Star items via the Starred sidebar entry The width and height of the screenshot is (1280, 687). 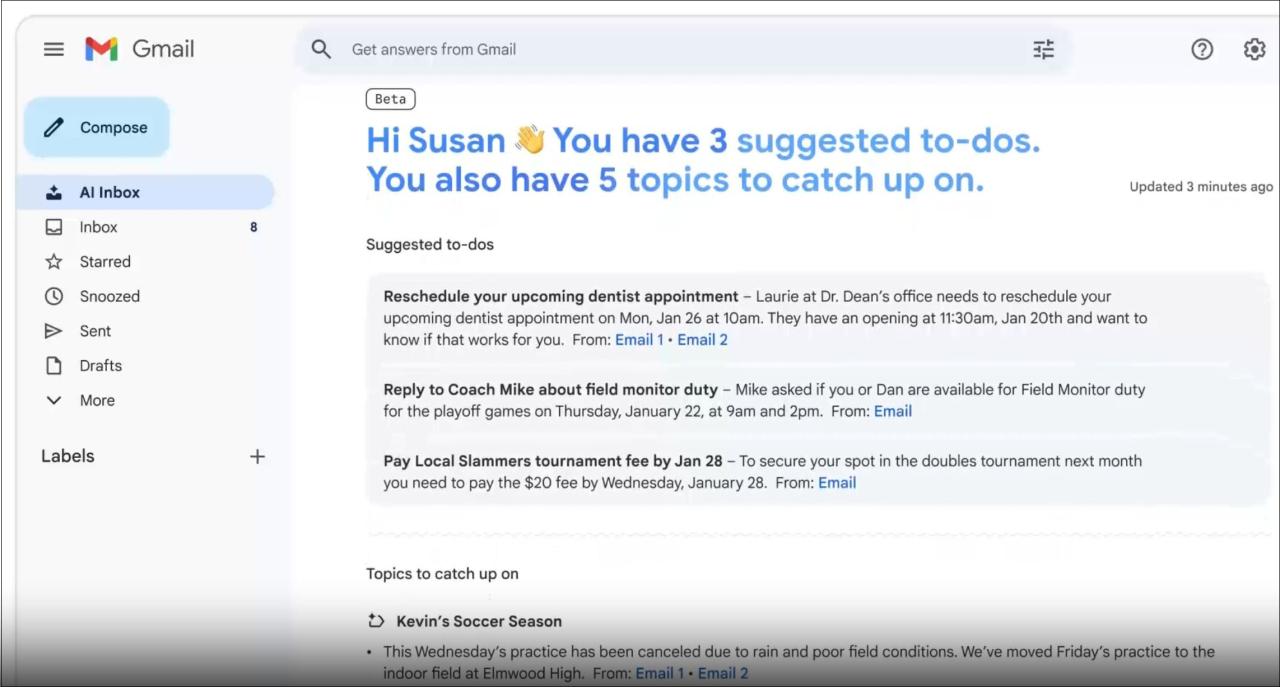tap(104, 261)
